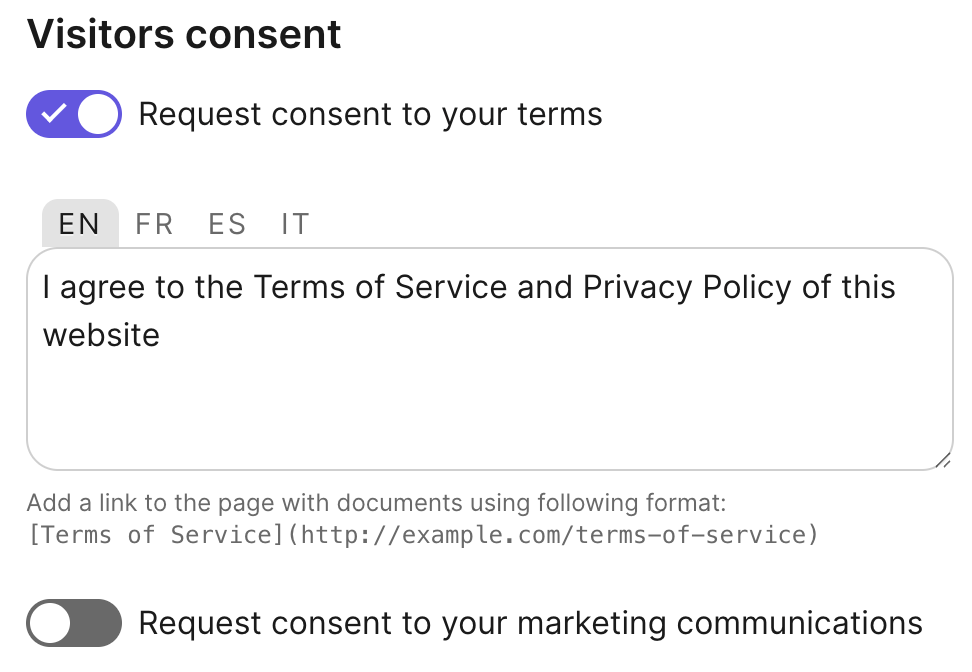
Task: Click the 'Visitors consent' heading
Action: click(x=185, y=34)
